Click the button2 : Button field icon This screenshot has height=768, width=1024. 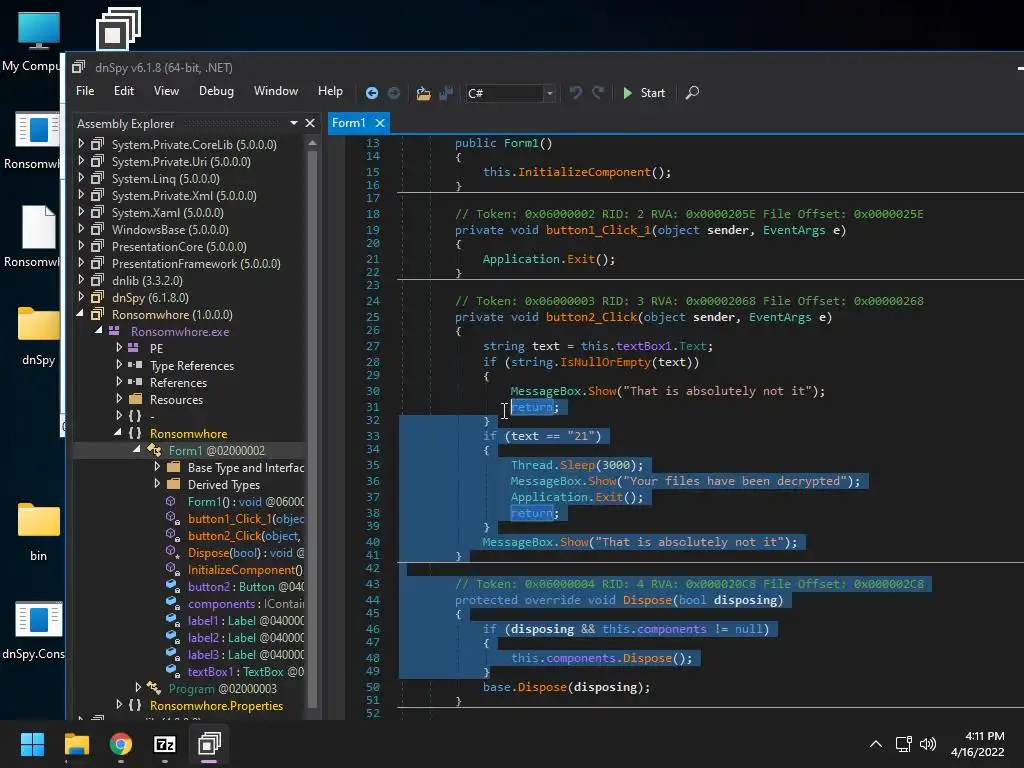[x=172, y=586]
